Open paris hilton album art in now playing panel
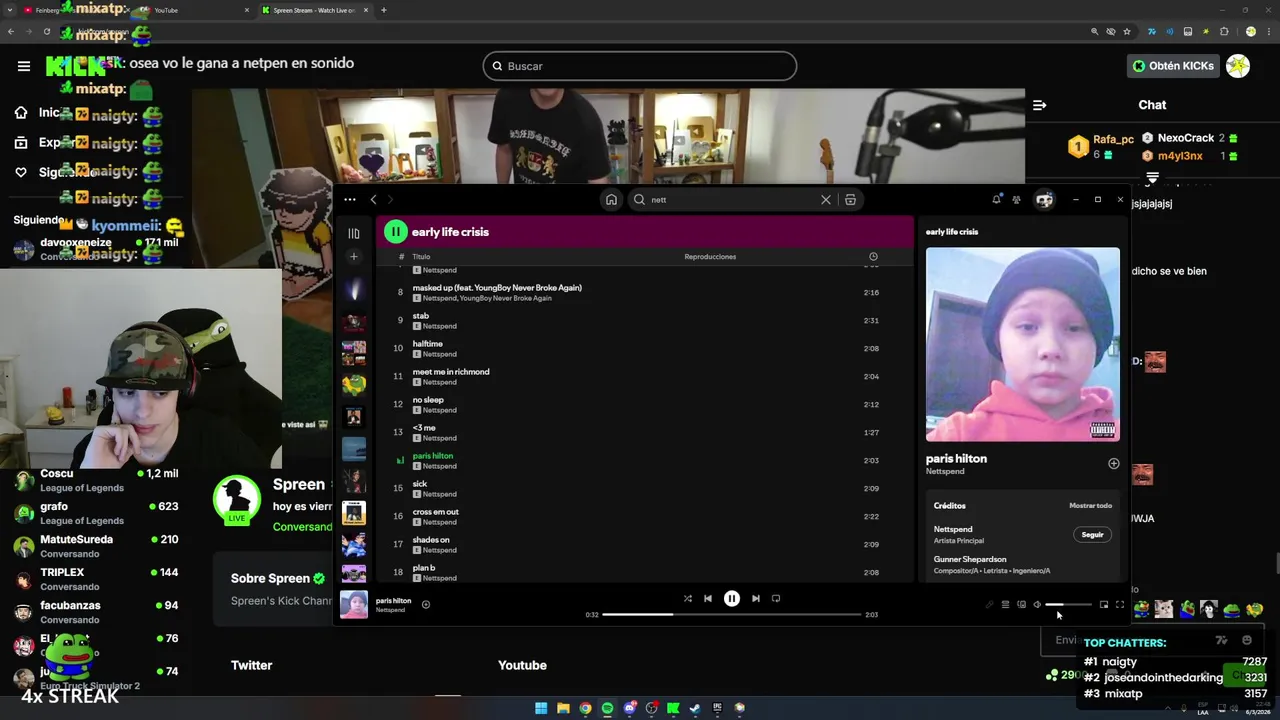Screen dimensions: 1280x720 click(1022, 344)
